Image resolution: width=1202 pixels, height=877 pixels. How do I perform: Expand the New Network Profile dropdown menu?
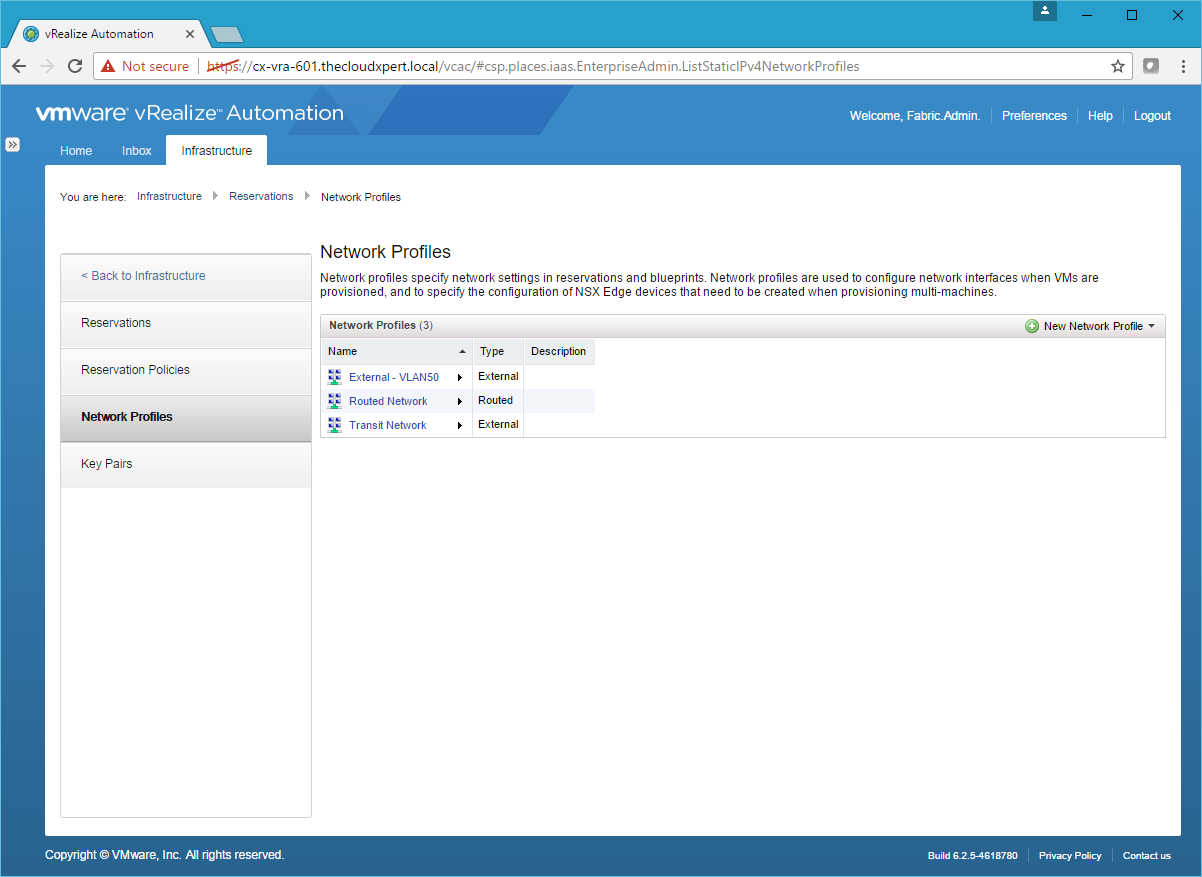1151,326
